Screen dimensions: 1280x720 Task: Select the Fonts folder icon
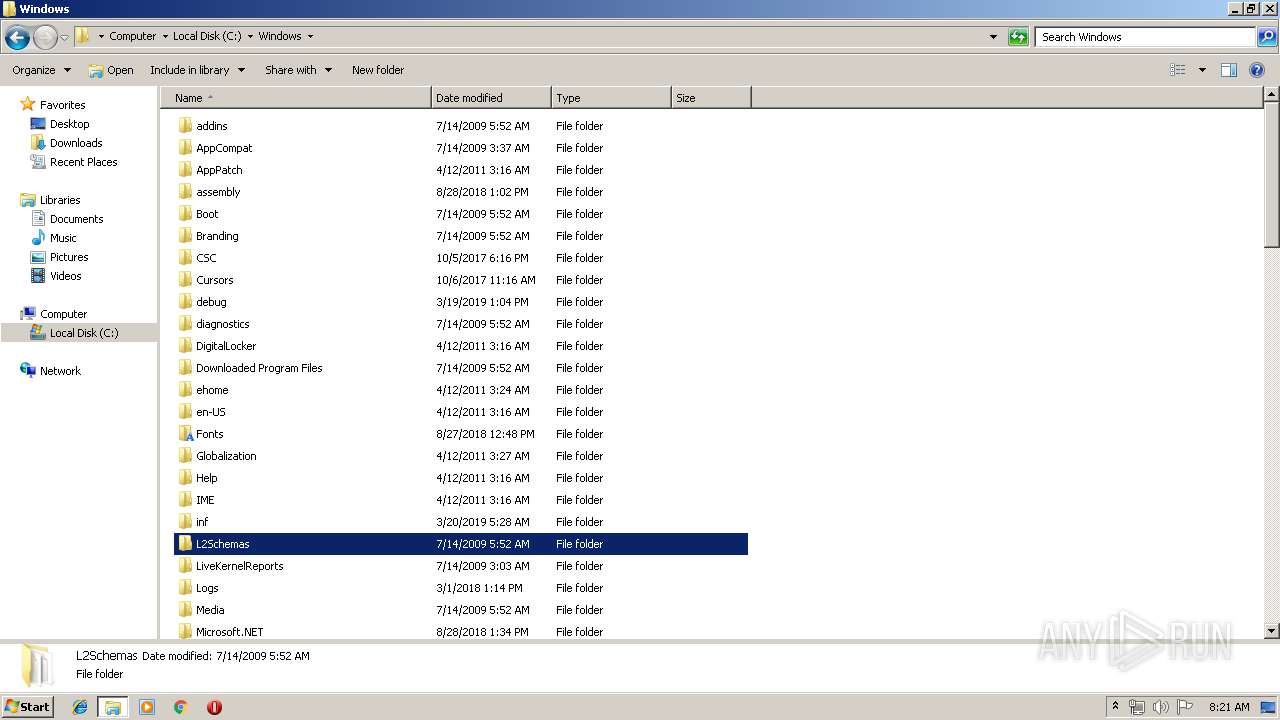coord(185,434)
